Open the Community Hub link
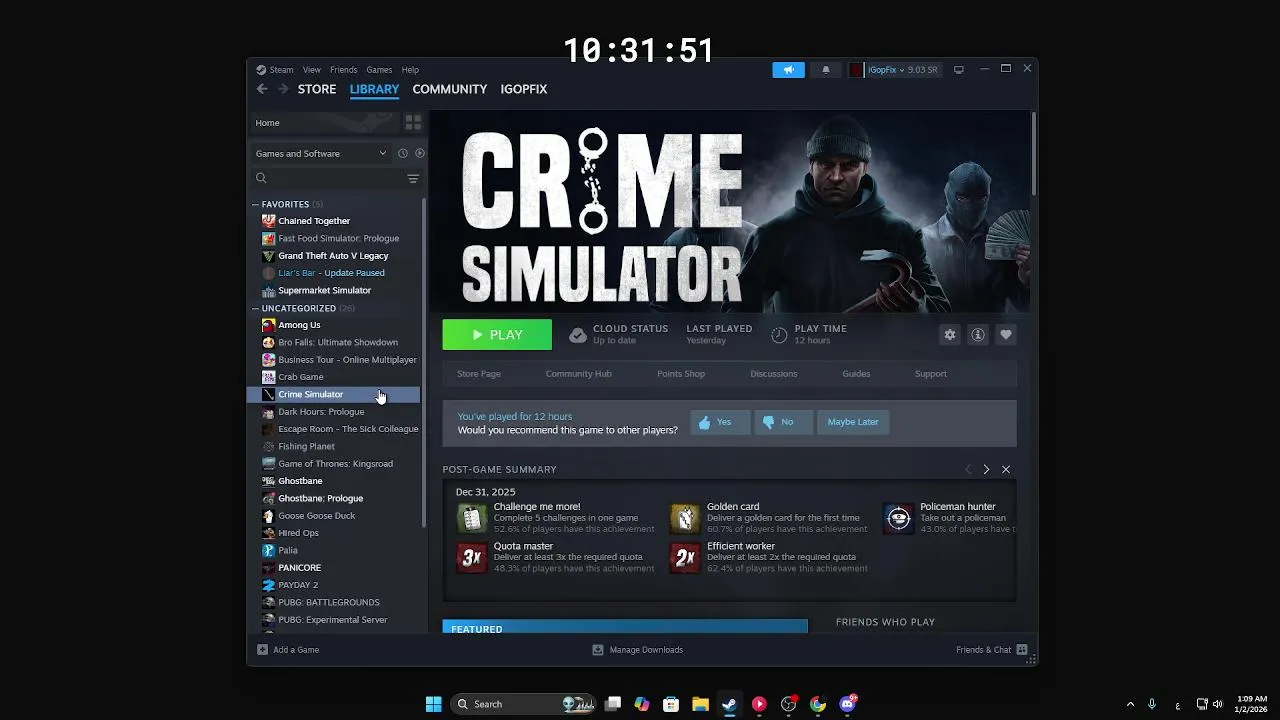The width and height of the screenshot is (1280, 720). [579, 374]
